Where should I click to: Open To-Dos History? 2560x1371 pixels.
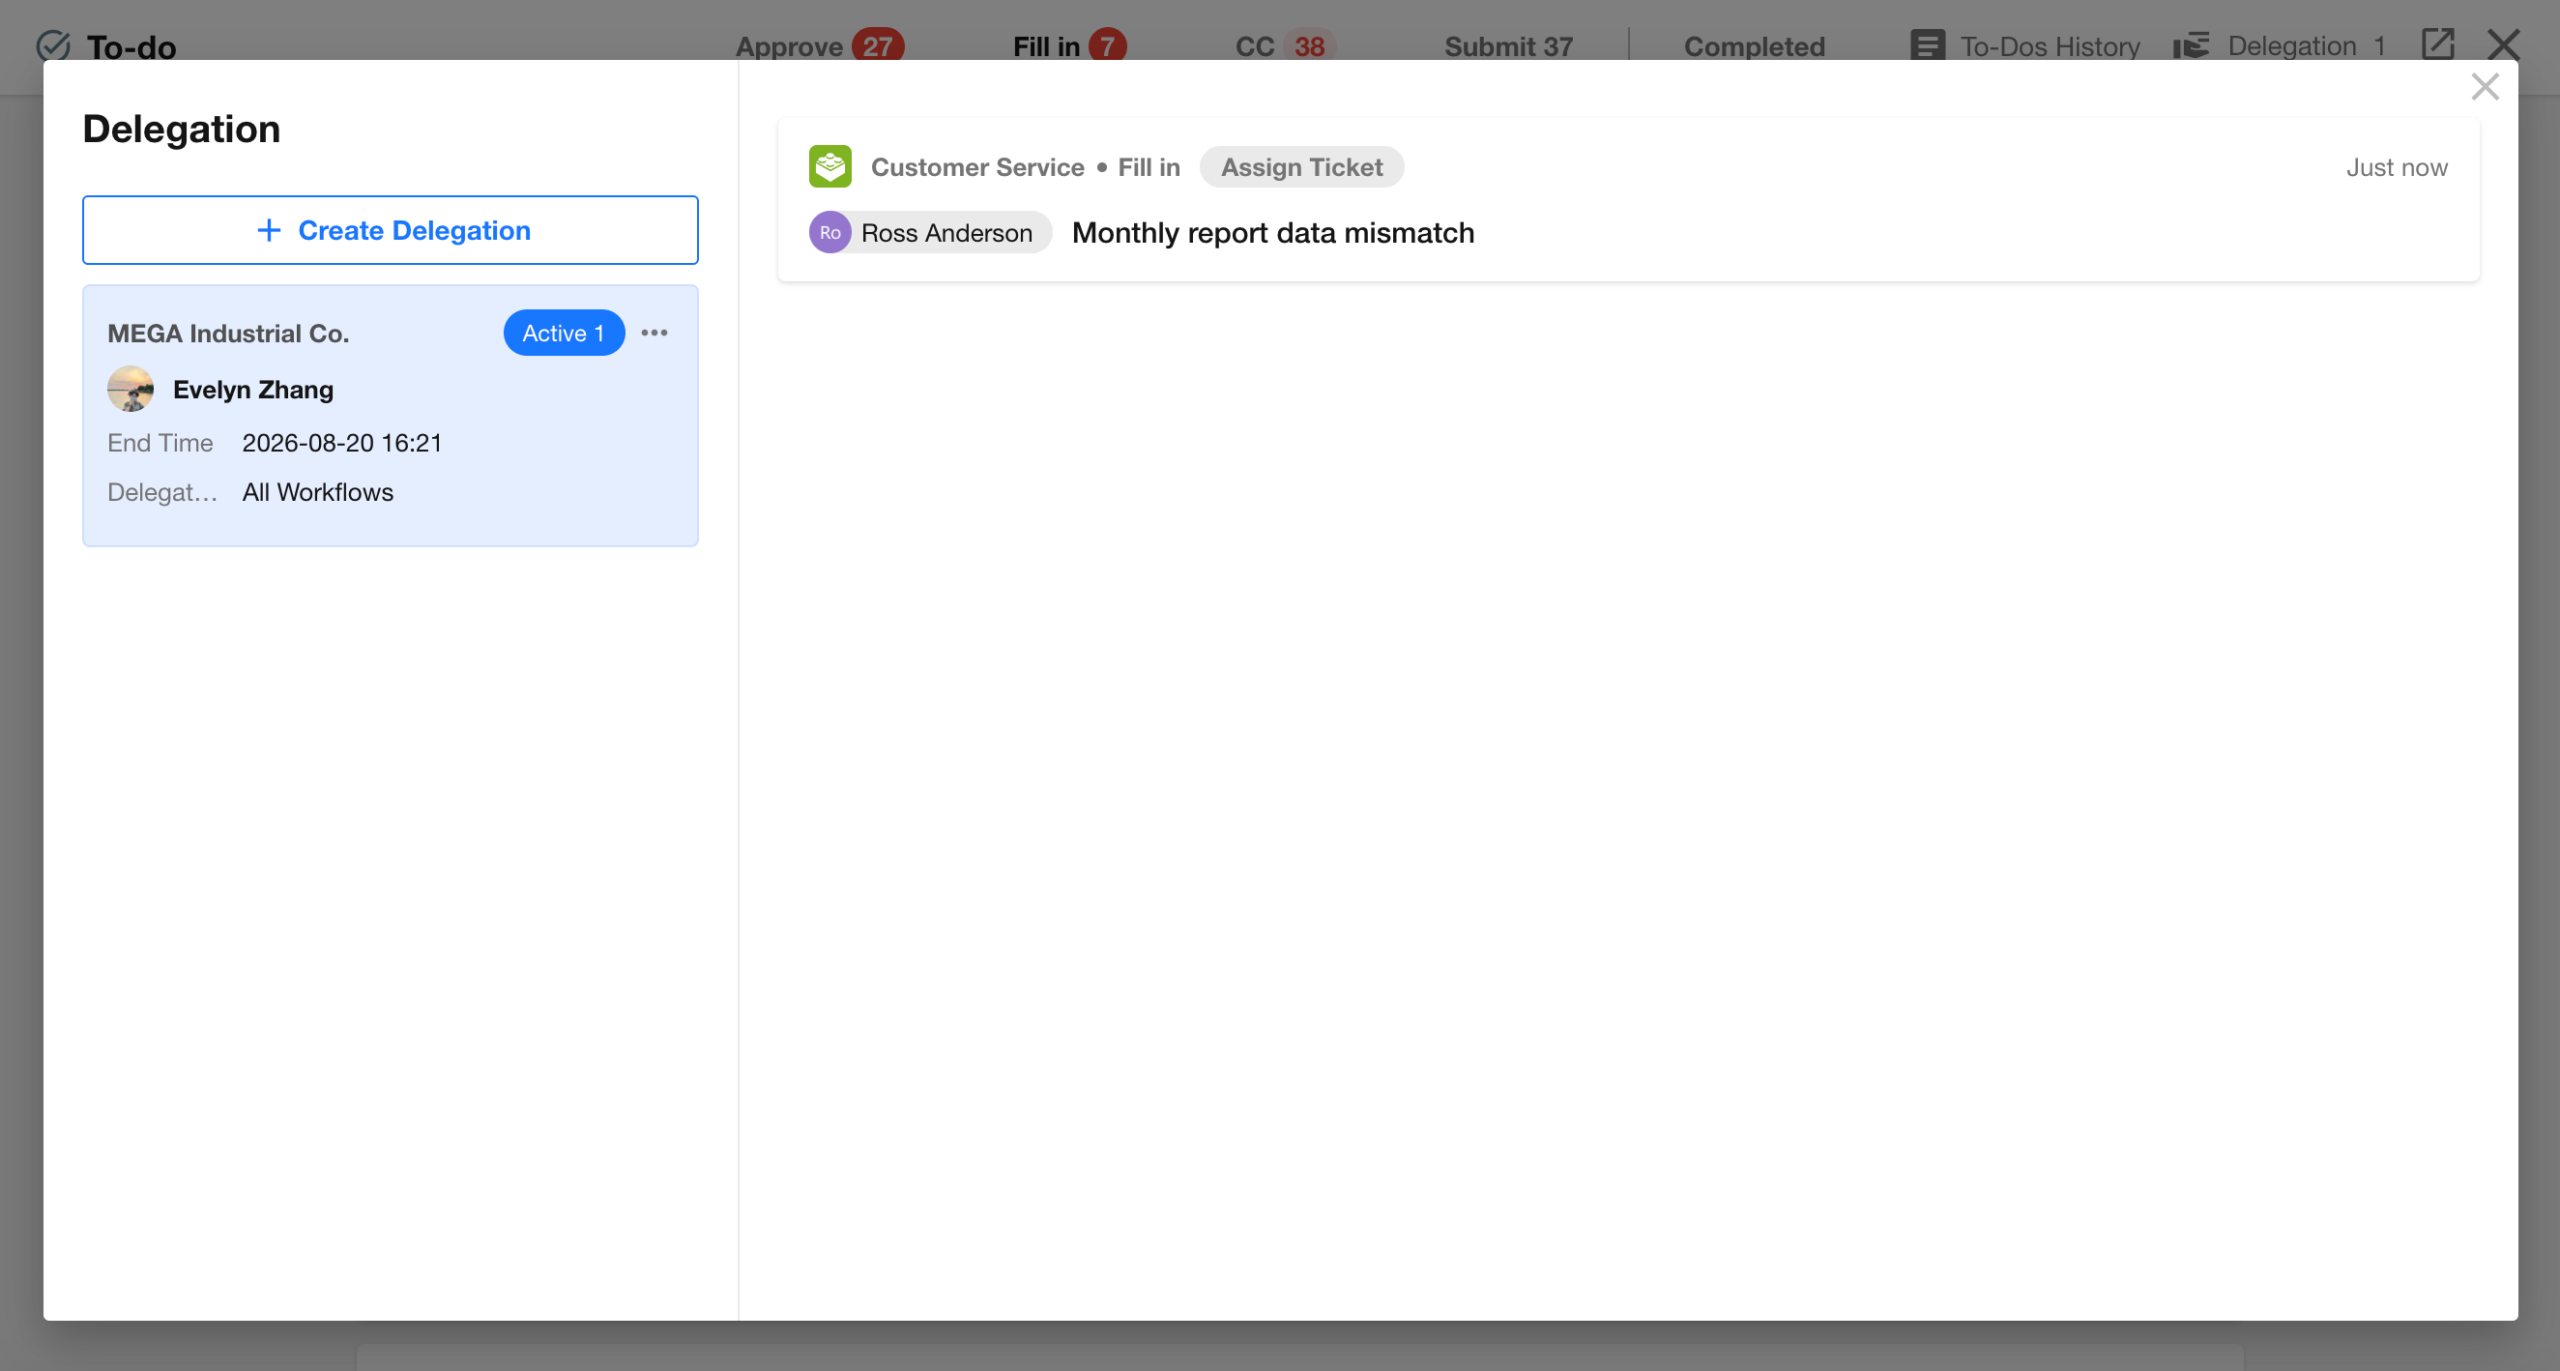(2025, 46)
